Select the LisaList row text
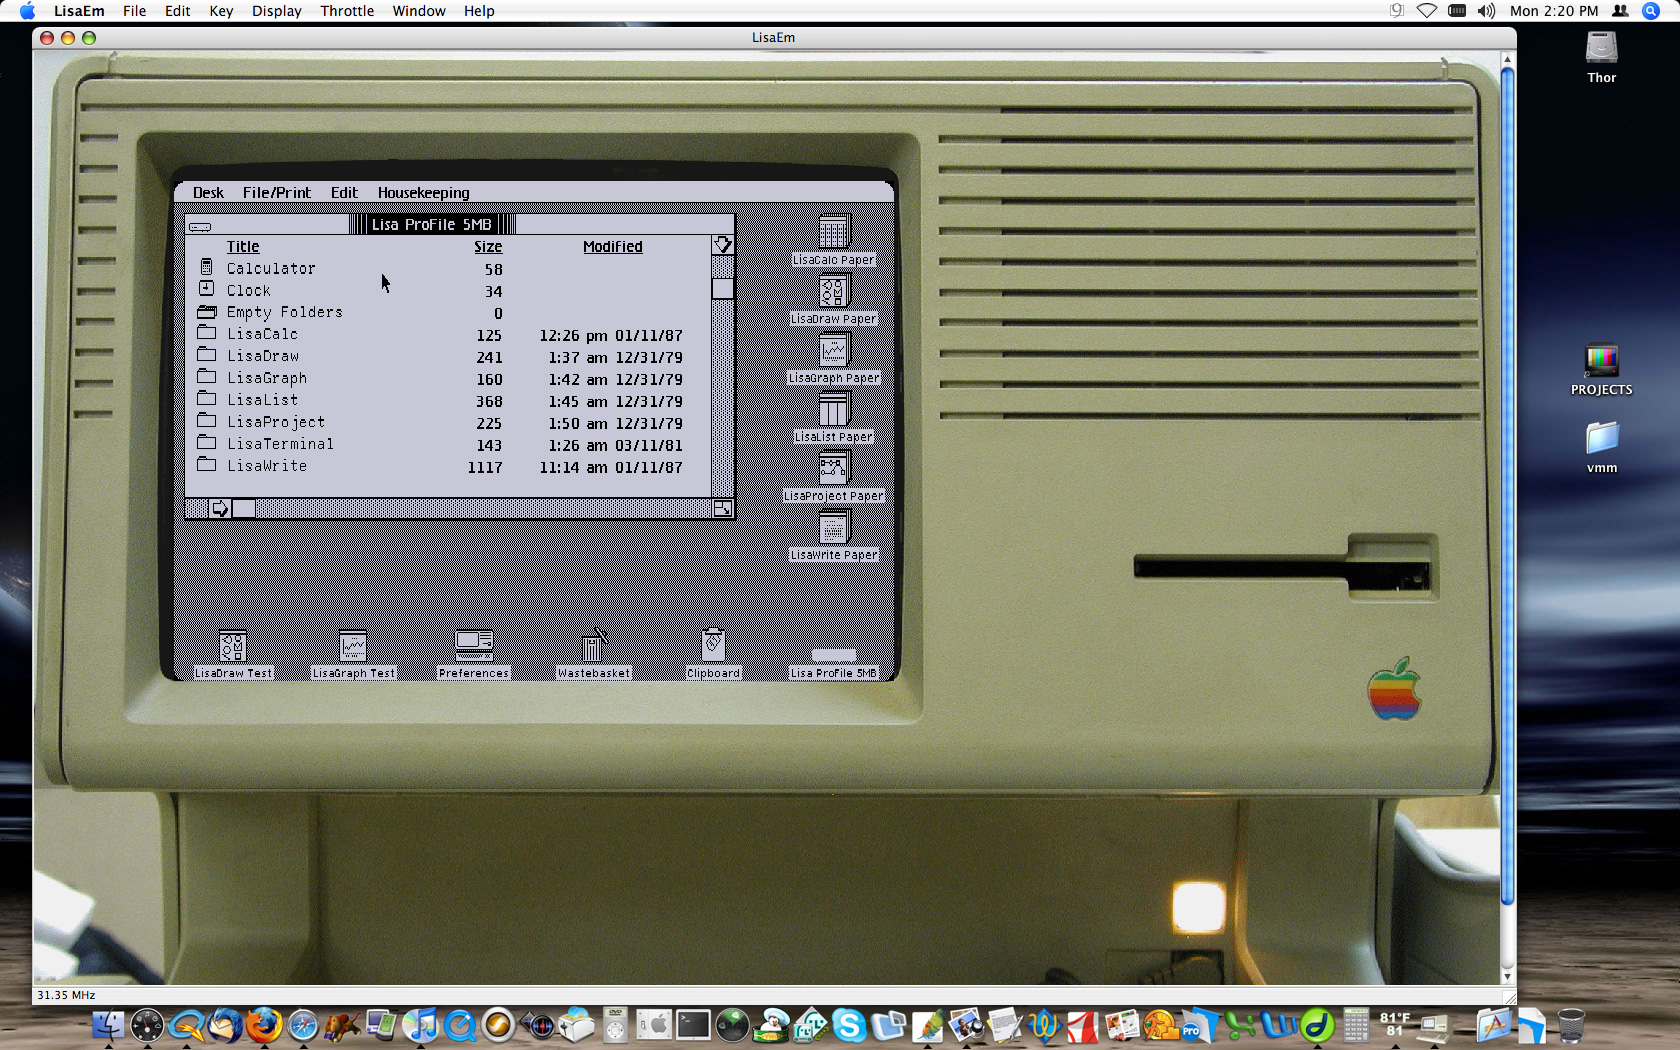This screenshot has height=1050, width=1680. 262,400
